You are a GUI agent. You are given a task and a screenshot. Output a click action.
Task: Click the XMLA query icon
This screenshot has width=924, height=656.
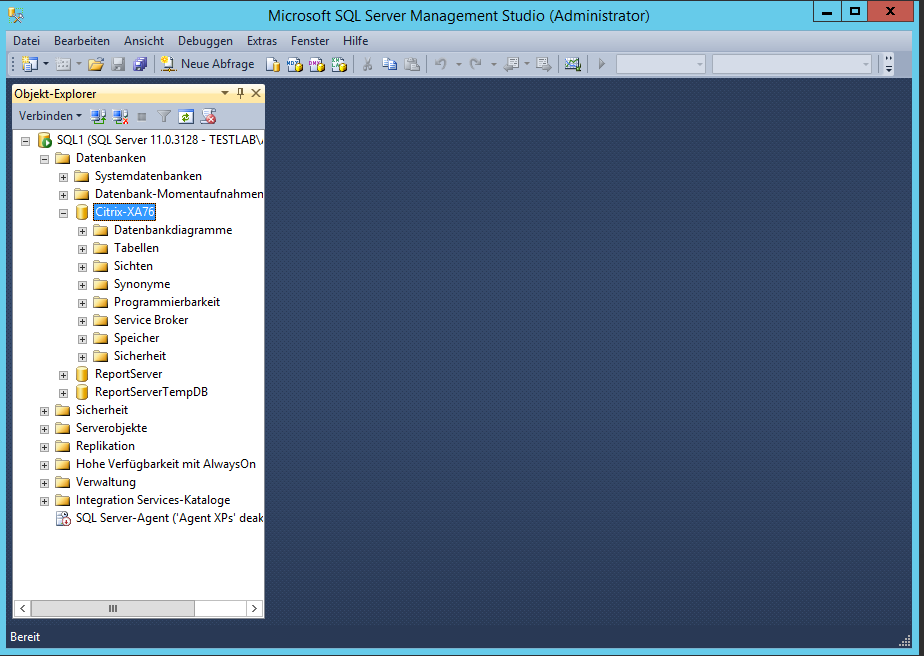coord(339,64)
